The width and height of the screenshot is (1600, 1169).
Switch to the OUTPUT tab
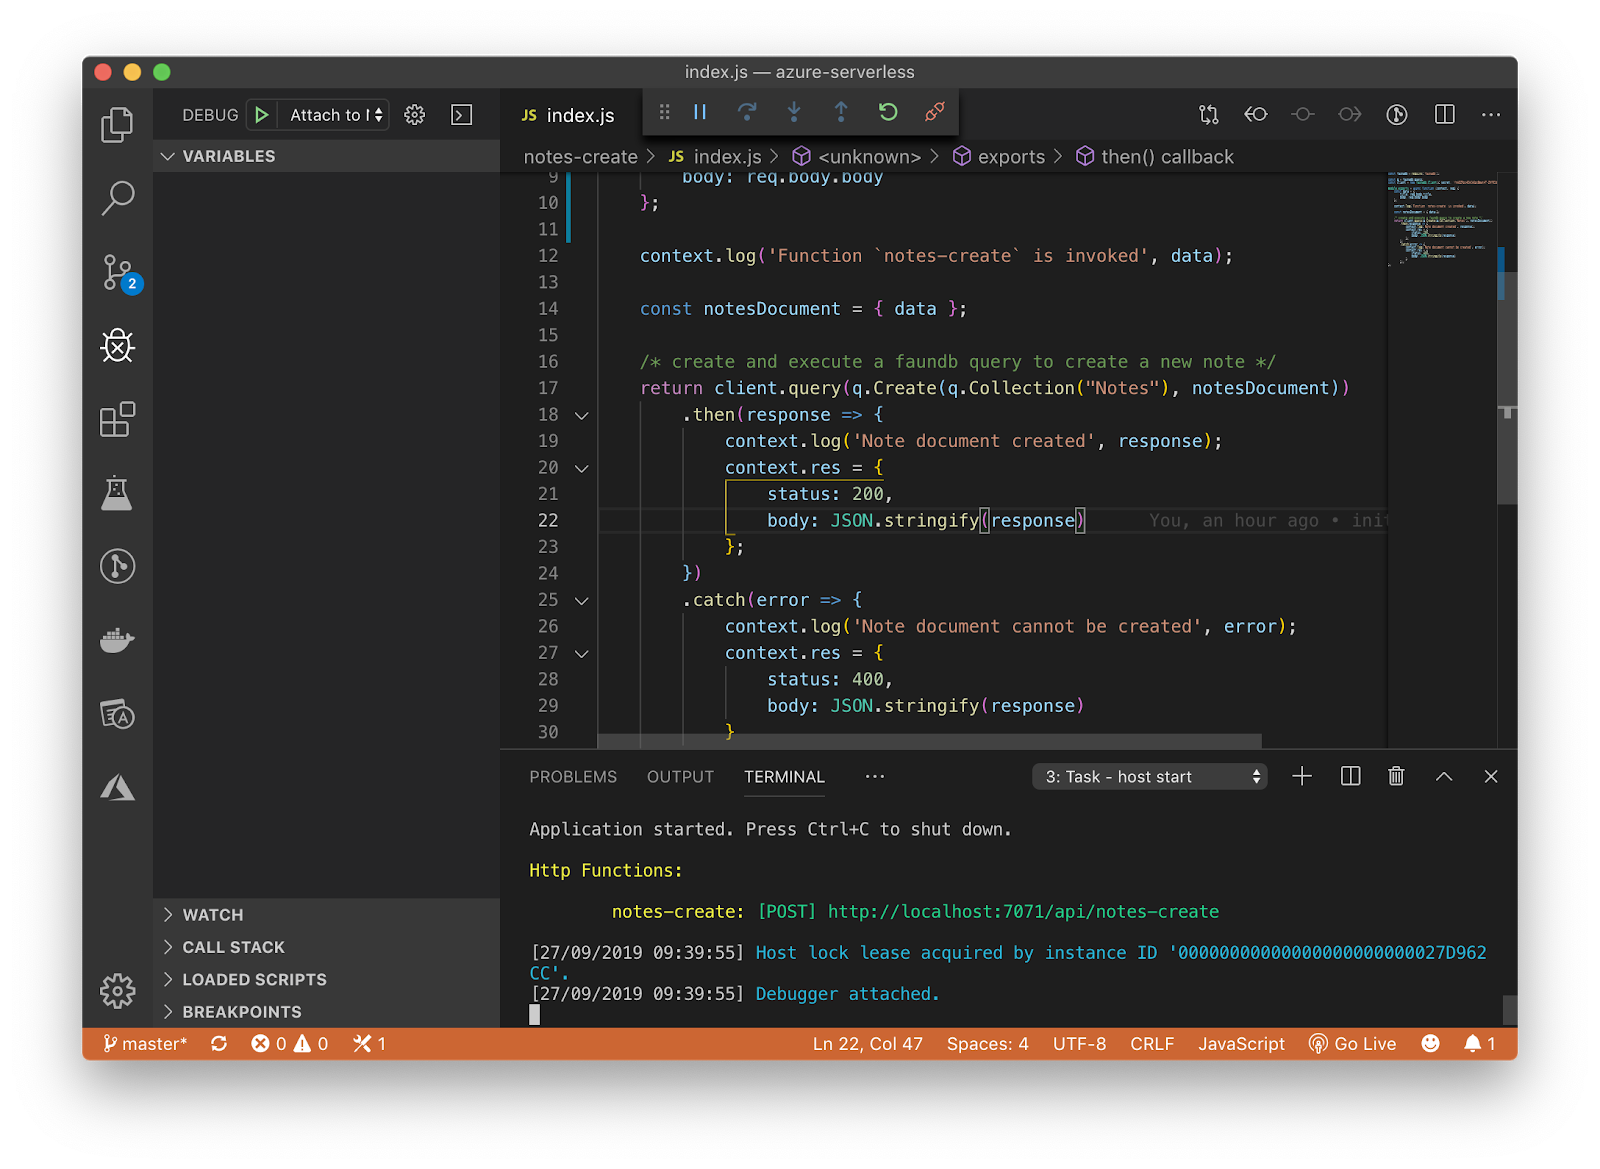click(x=680, y=777)
